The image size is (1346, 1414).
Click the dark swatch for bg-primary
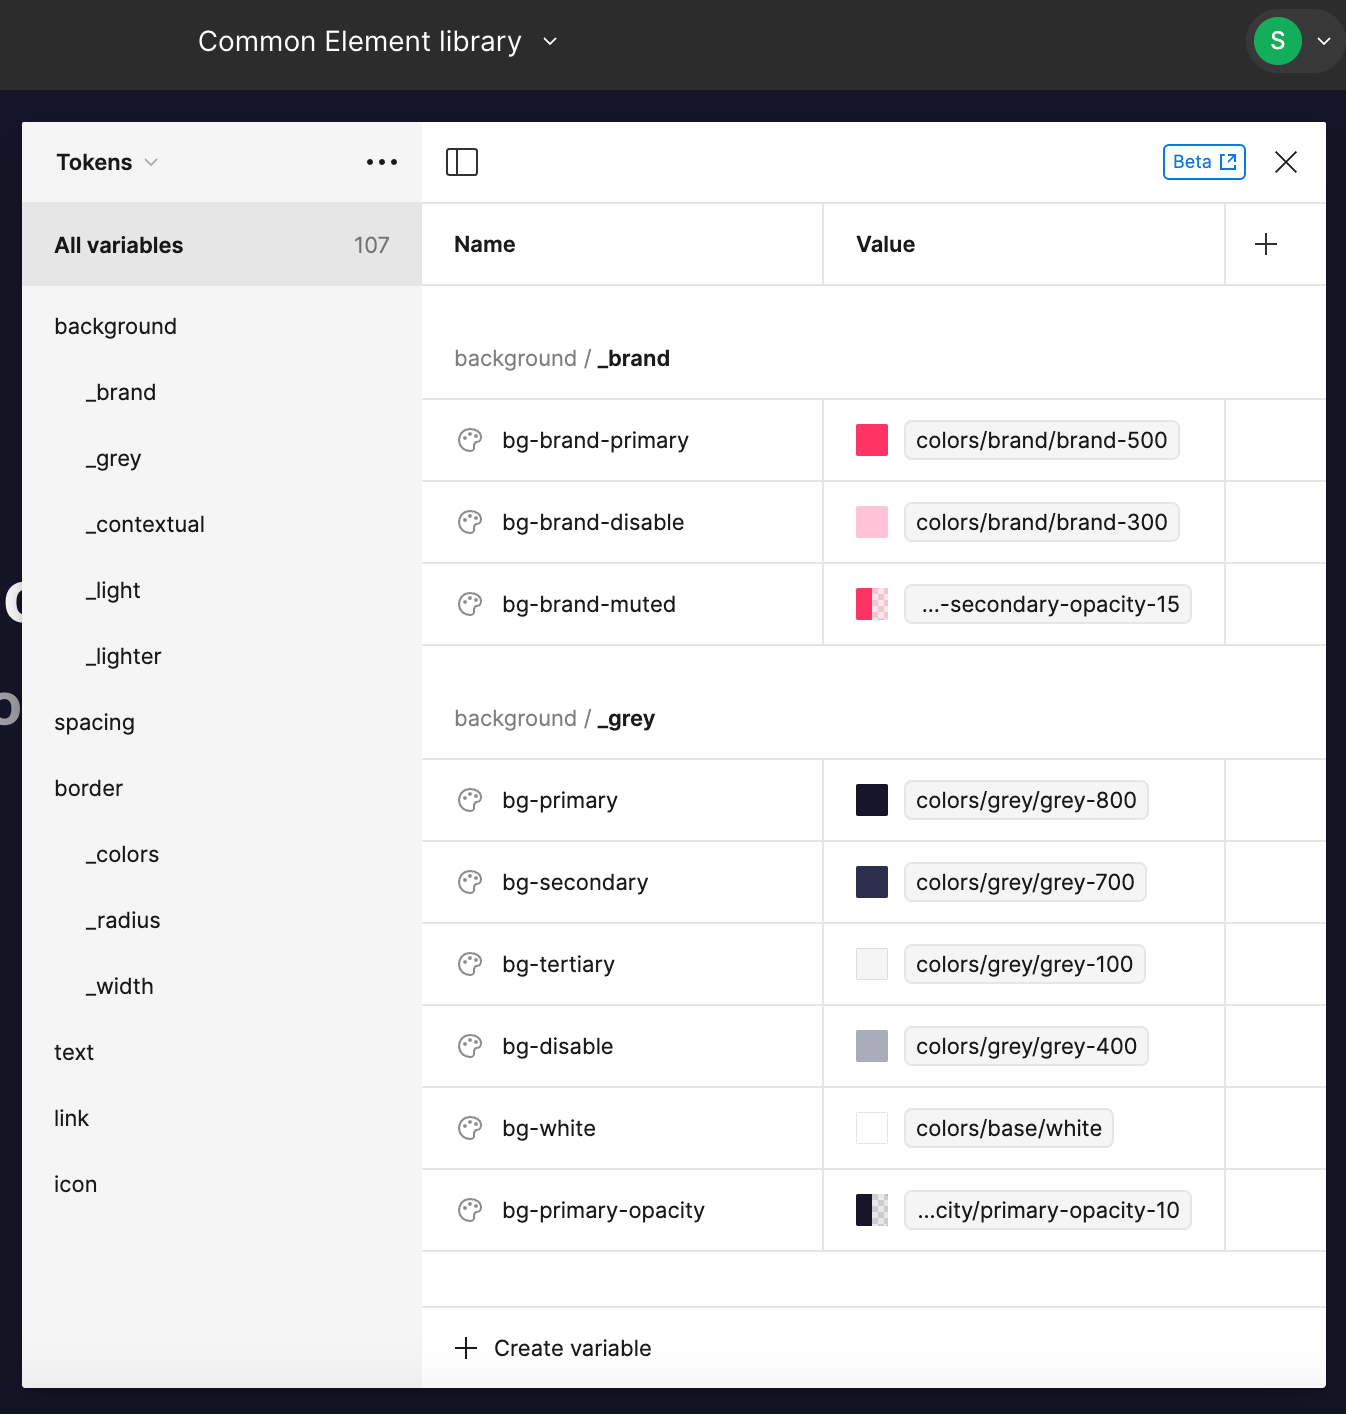[872, 800]
